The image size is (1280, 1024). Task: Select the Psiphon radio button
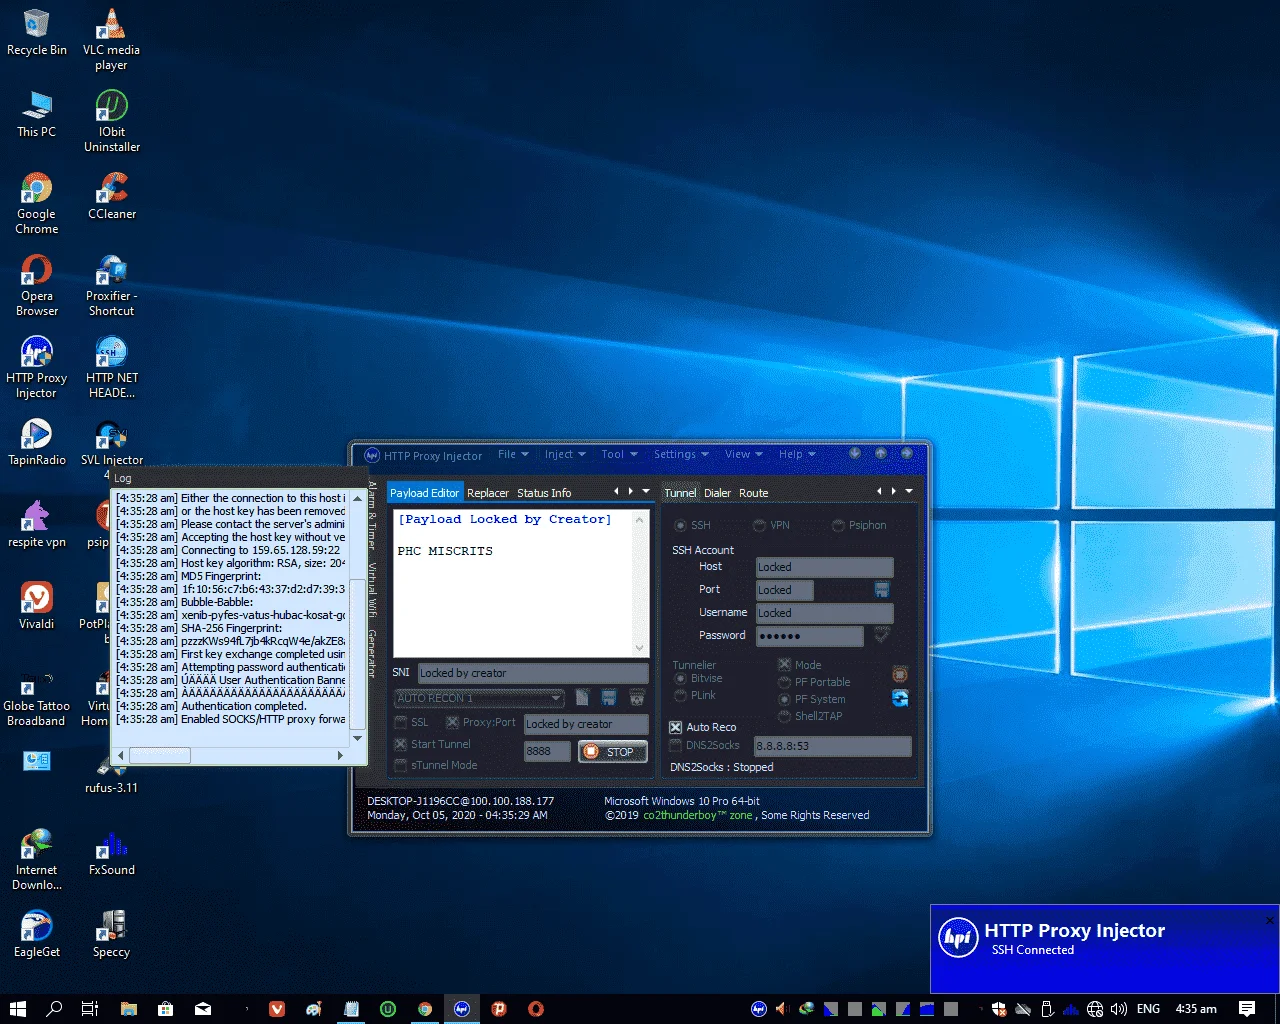coord(839,525)
